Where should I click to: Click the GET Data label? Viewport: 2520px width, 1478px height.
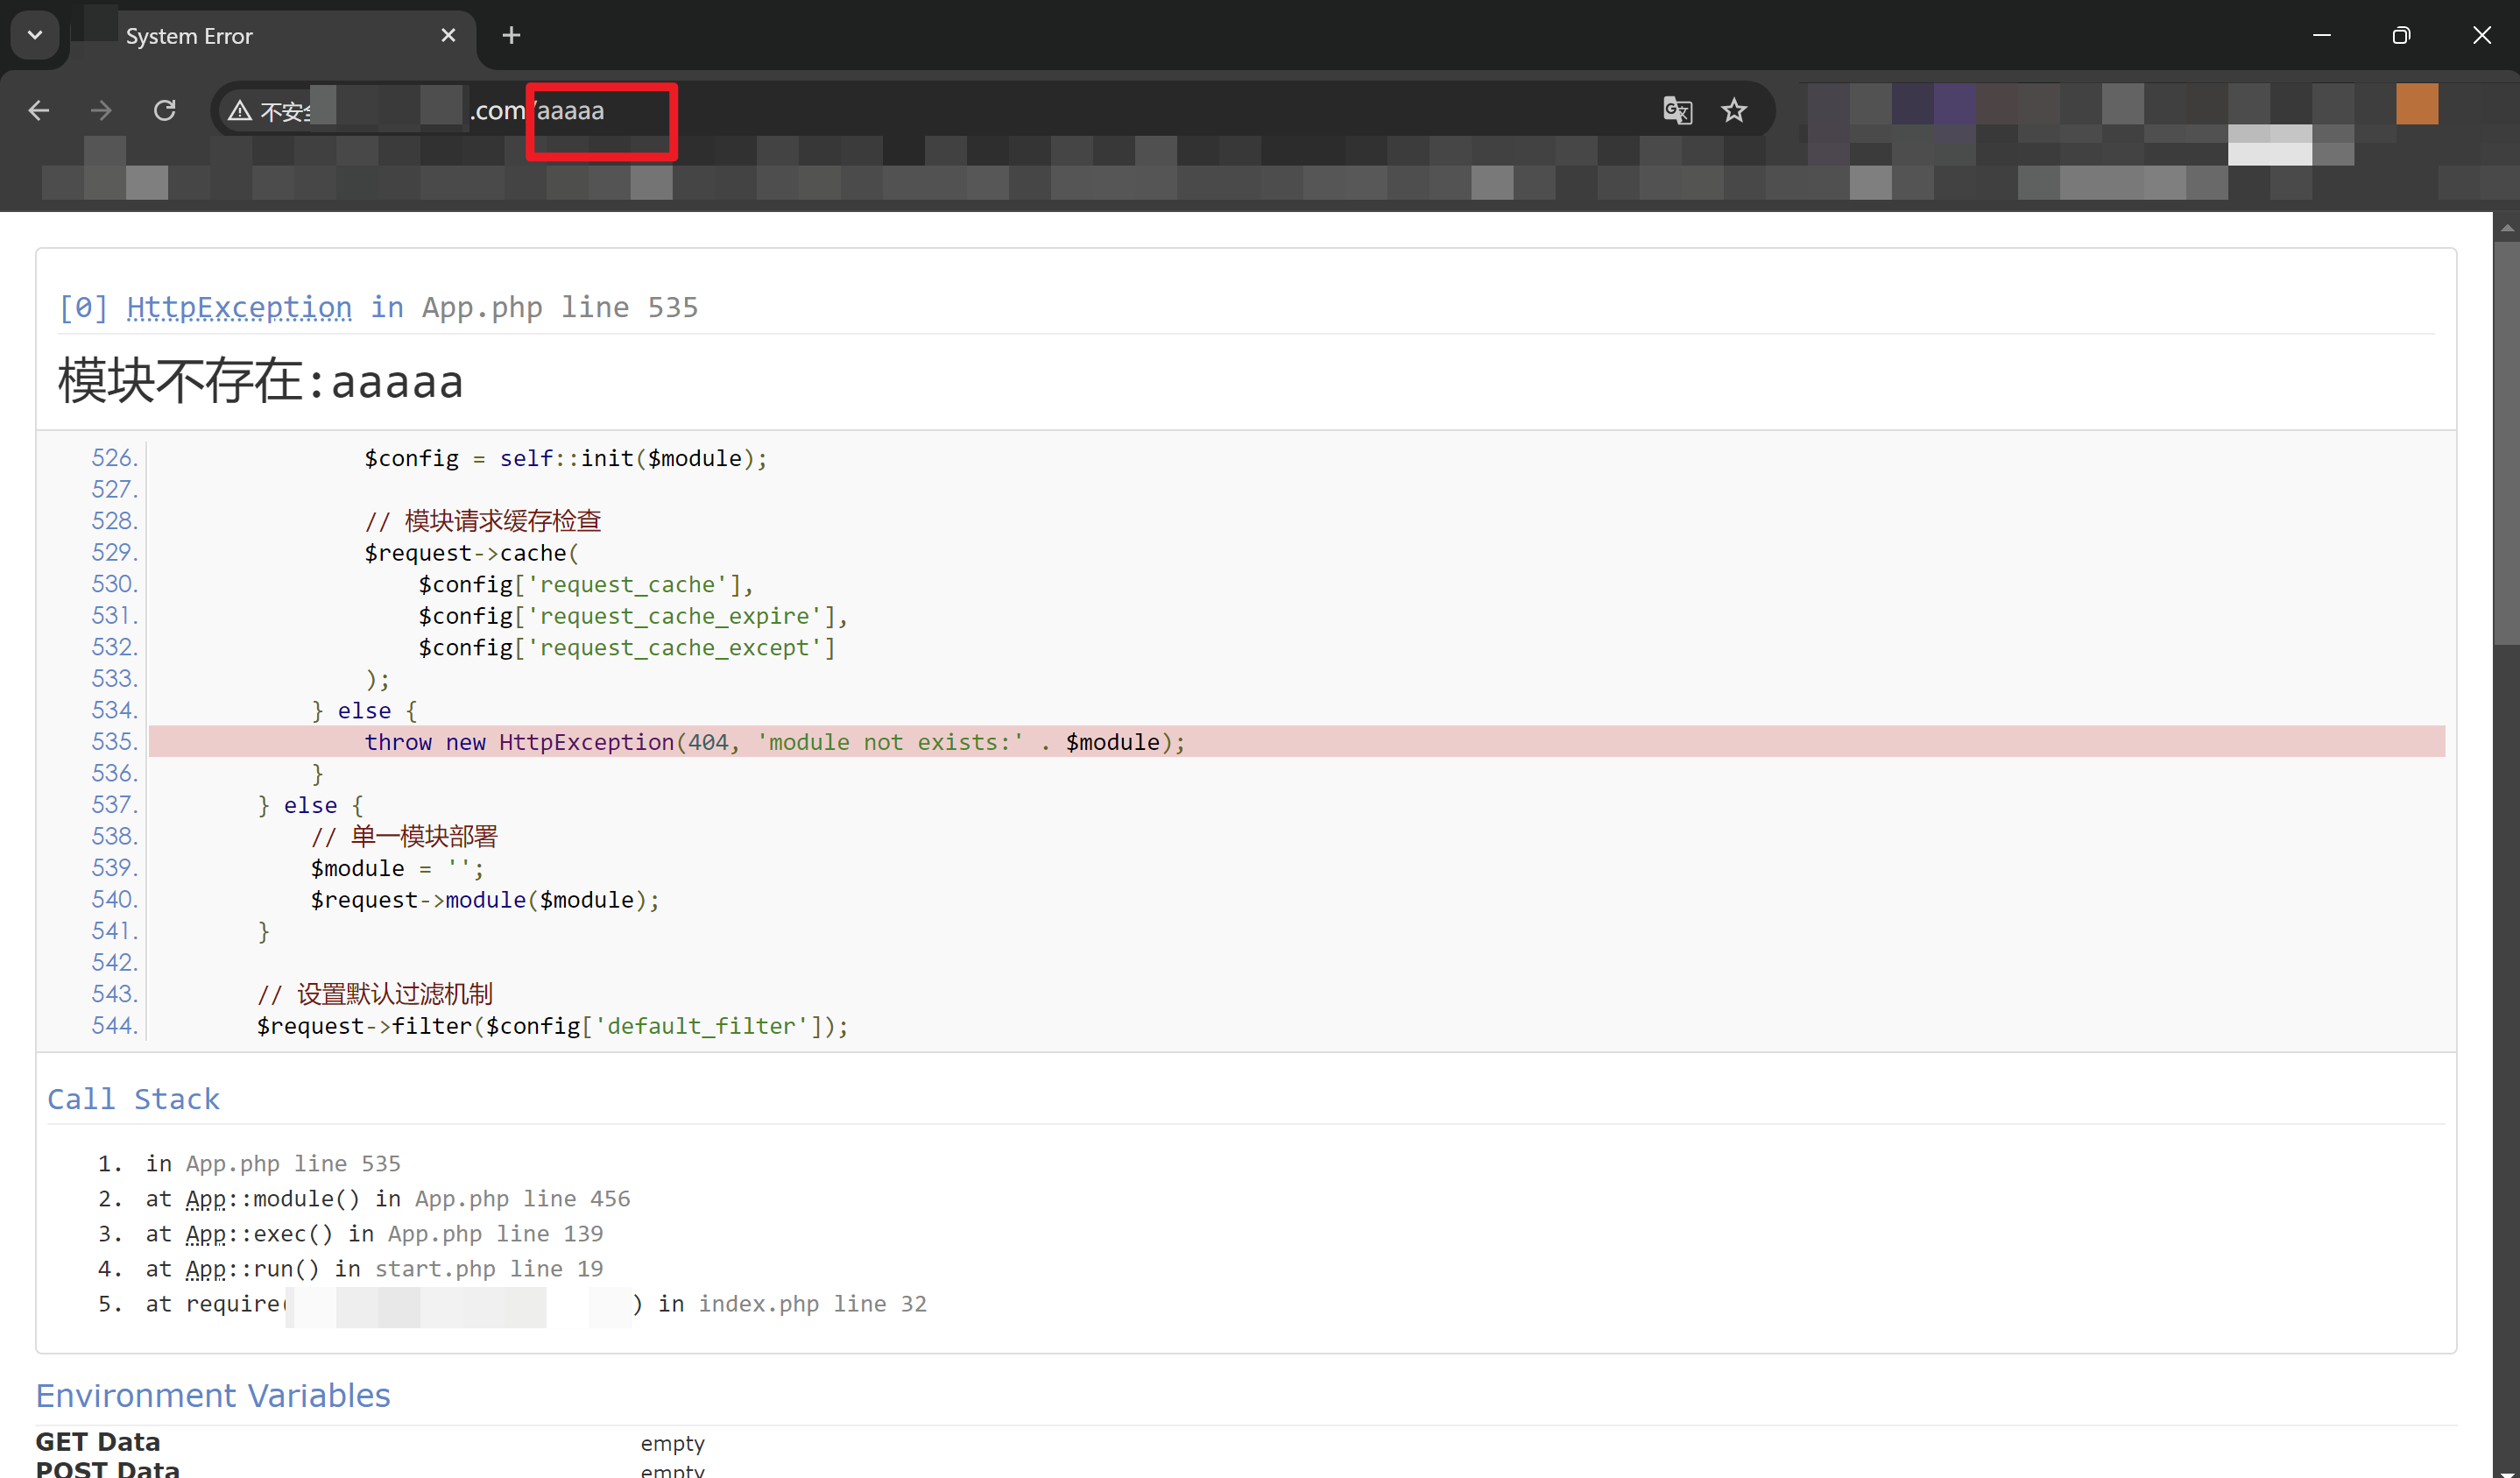pos(98,1441)
